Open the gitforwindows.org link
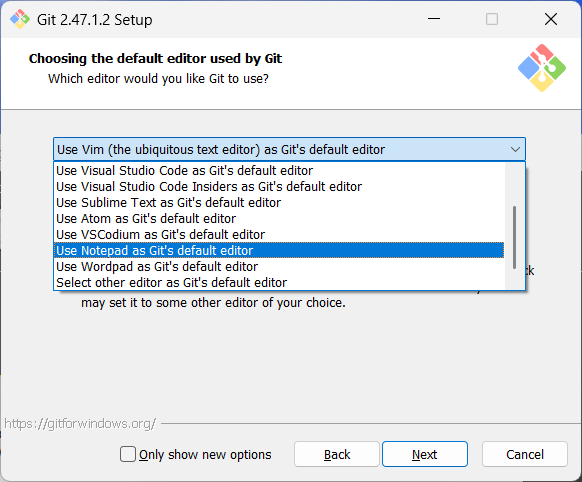 (80, 423)
